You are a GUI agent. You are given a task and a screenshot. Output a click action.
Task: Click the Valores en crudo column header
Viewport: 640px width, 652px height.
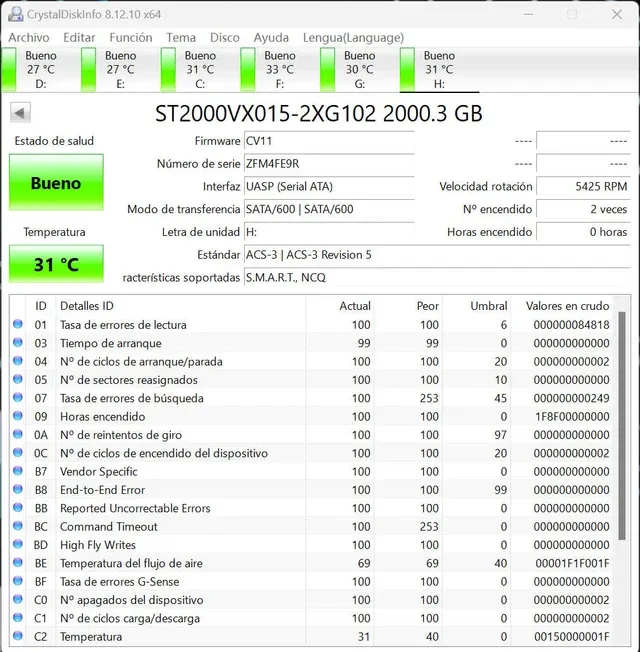tap(562, 306)
